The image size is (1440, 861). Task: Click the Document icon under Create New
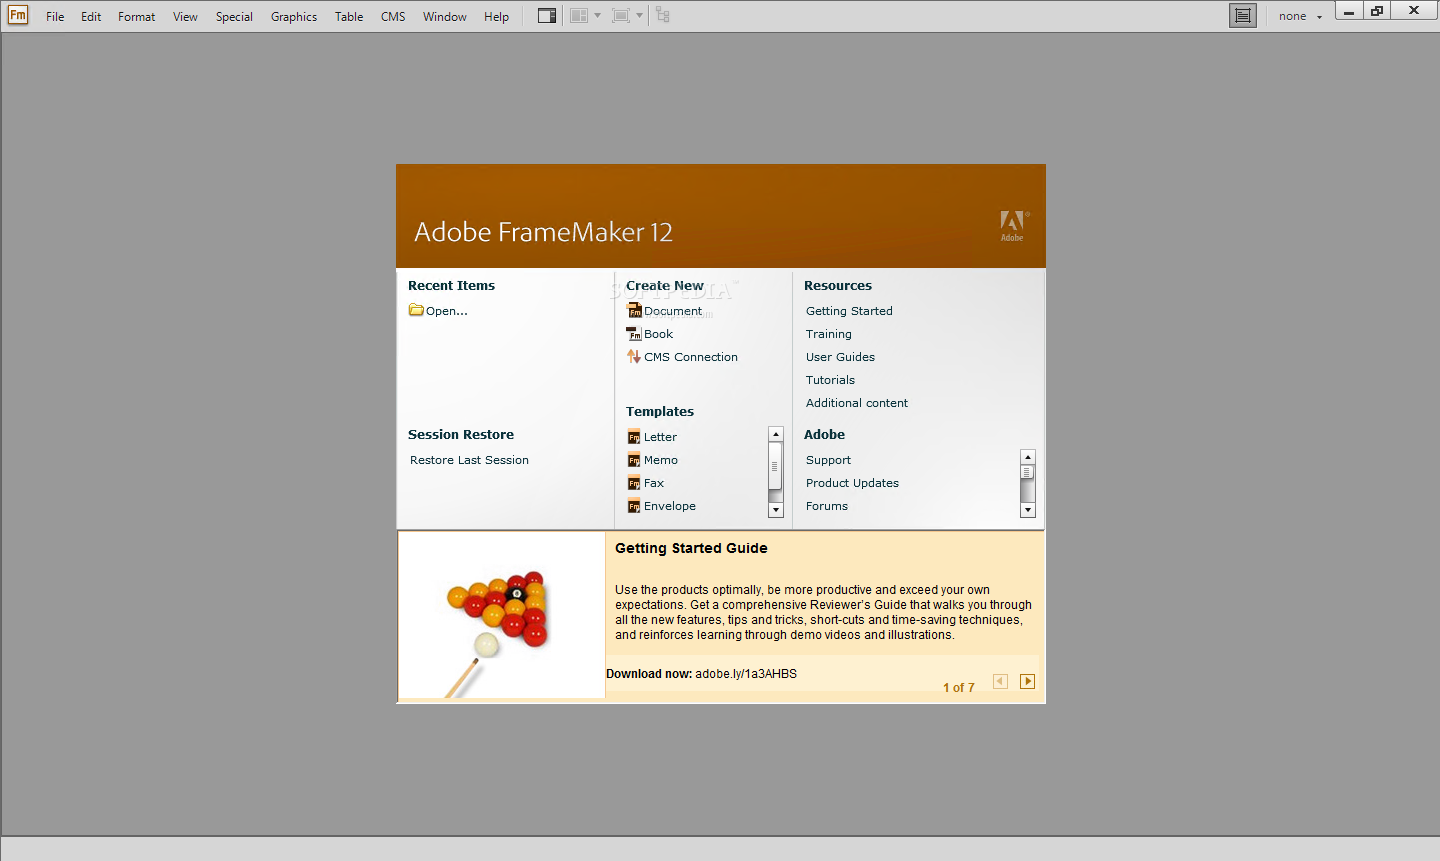coord(634,311)
